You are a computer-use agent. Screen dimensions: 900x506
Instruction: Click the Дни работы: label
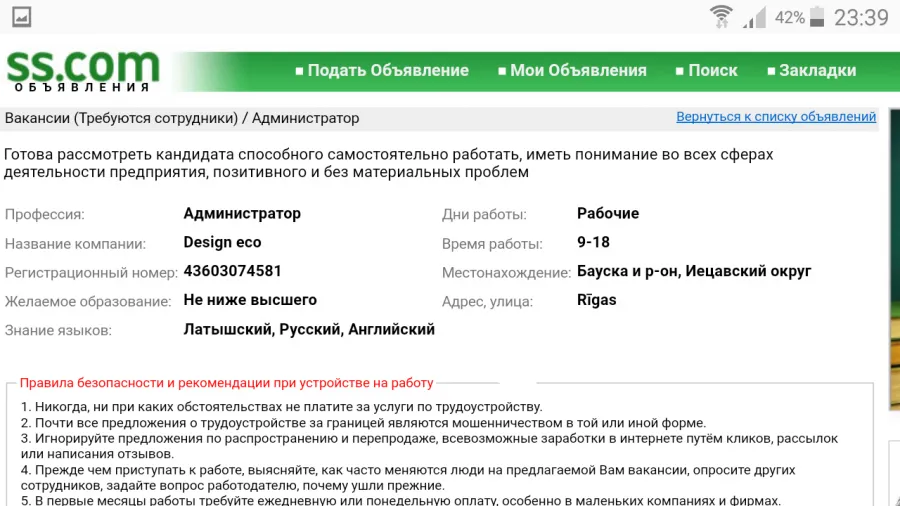484,215
